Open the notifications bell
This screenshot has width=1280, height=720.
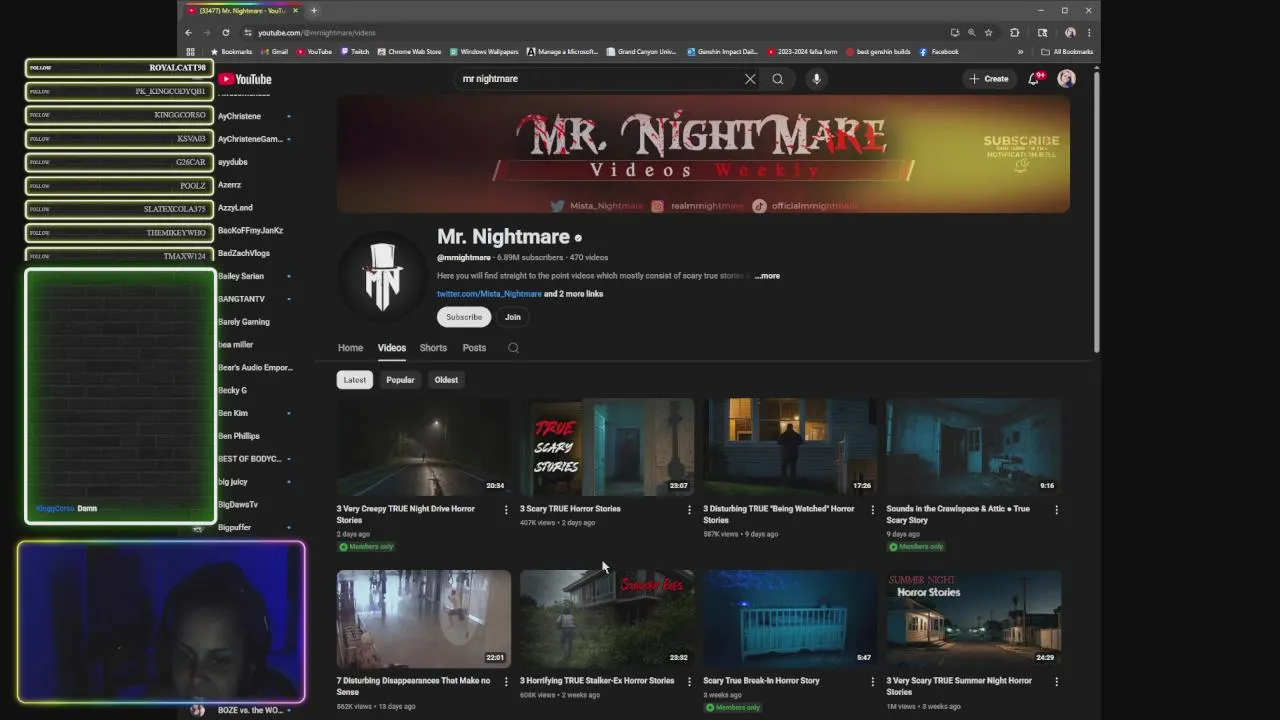(1034, 79)
